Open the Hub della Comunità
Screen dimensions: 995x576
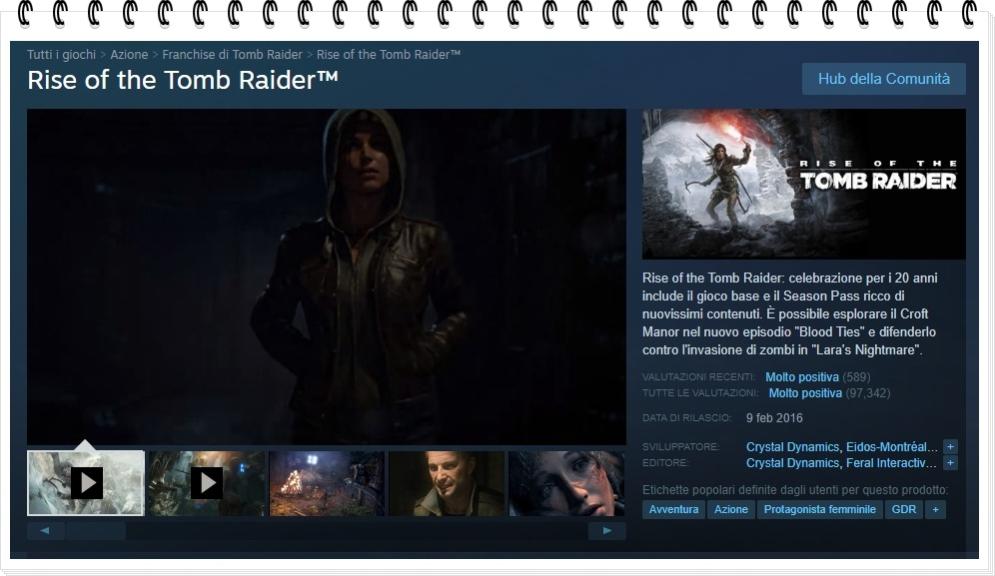(x=883, y=79)
